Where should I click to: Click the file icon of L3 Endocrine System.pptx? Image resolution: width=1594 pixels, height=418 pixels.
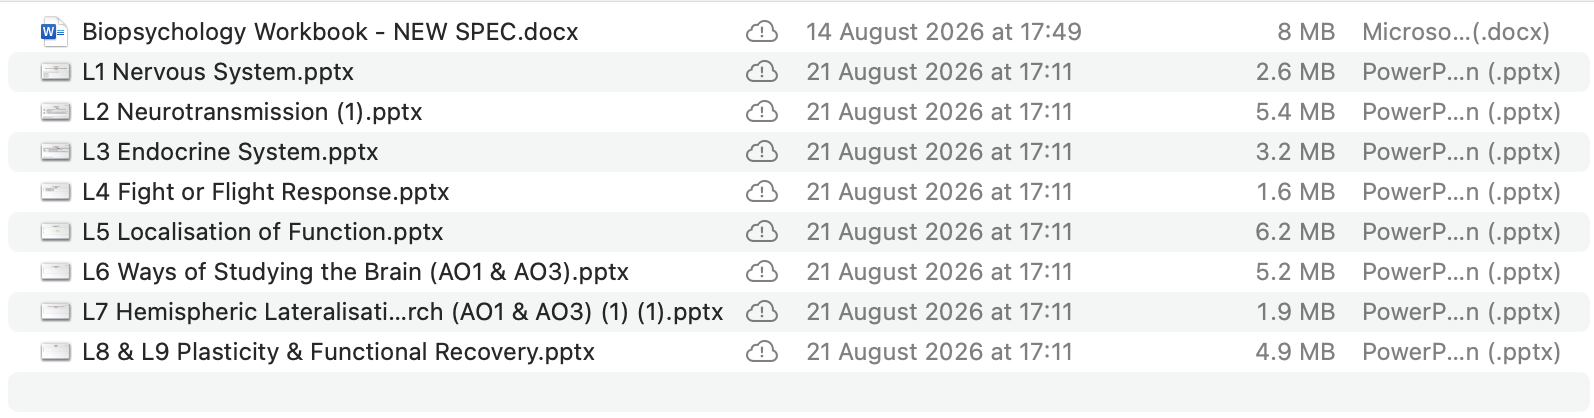tap(56, 152)
